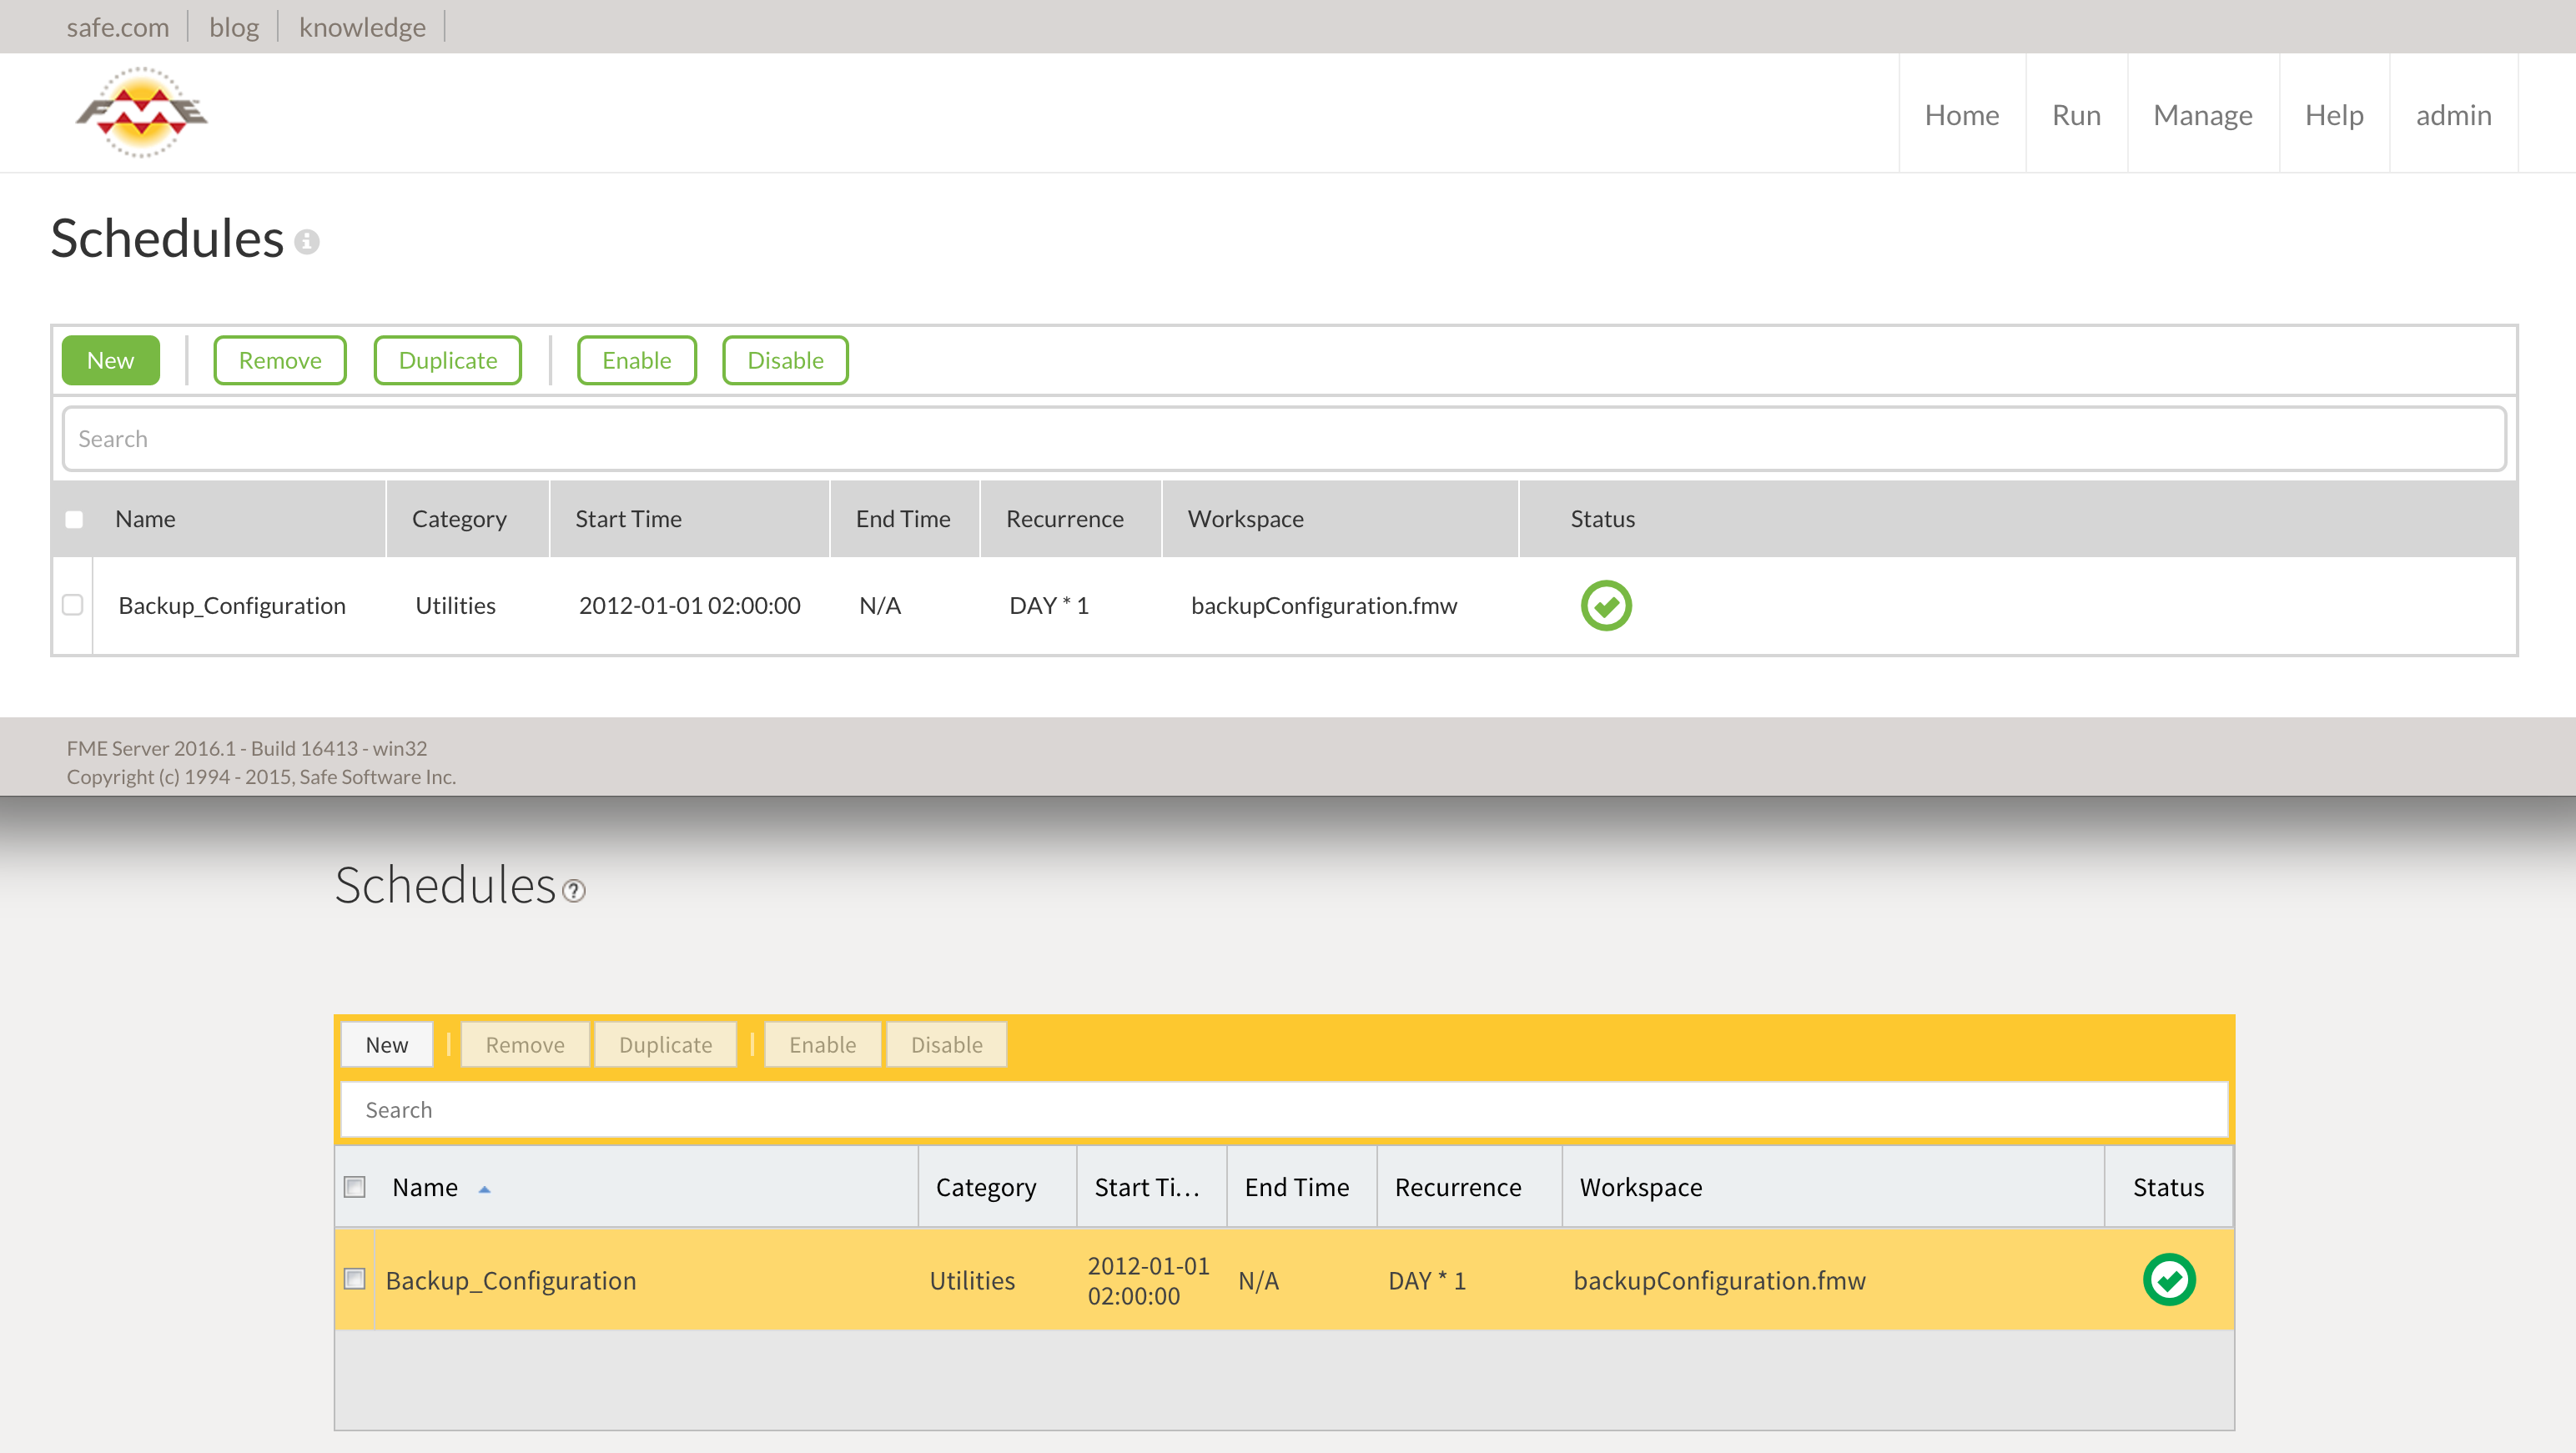
Task: Open the Run menu
Action: (x=2076, y=115)
